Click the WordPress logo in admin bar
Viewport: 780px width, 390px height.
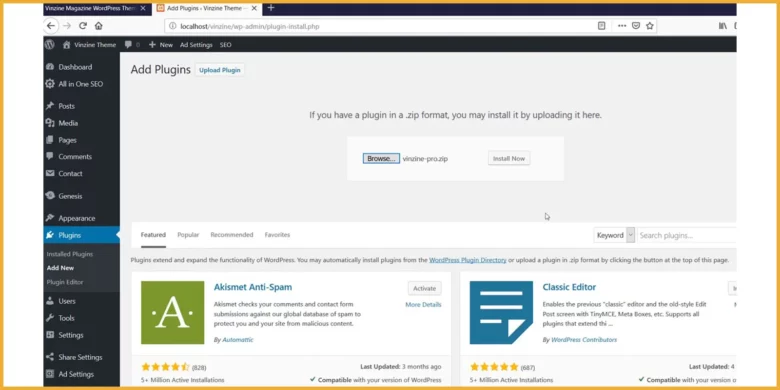[49, 44]
